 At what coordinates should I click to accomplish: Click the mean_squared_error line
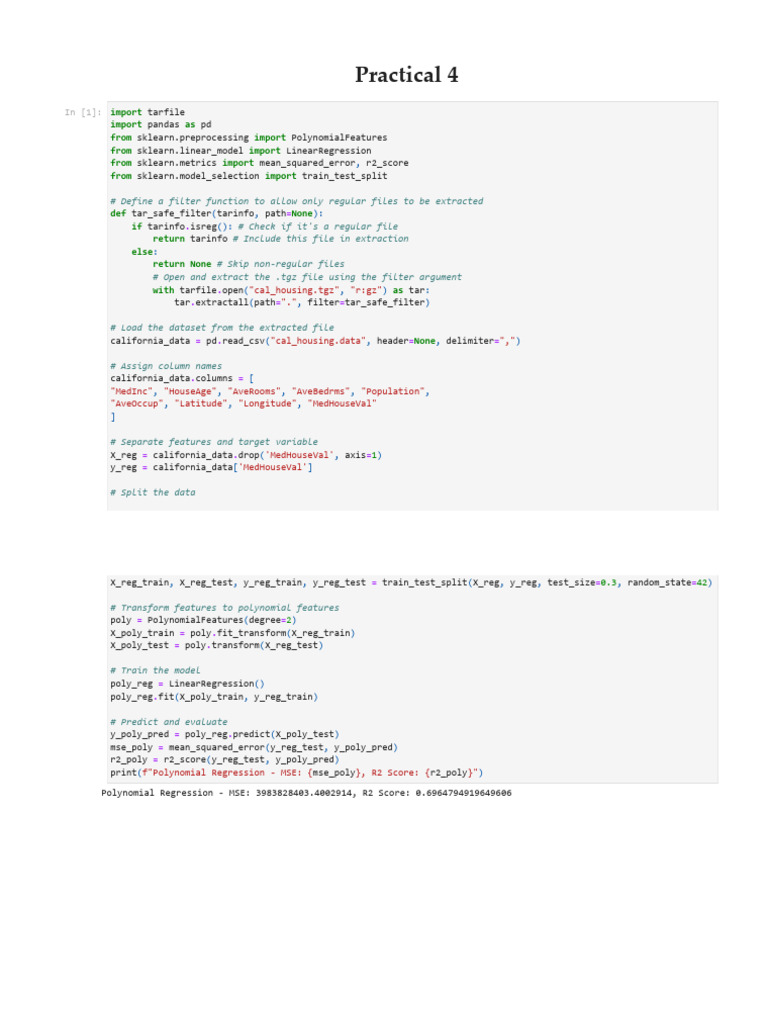(254, 747)
